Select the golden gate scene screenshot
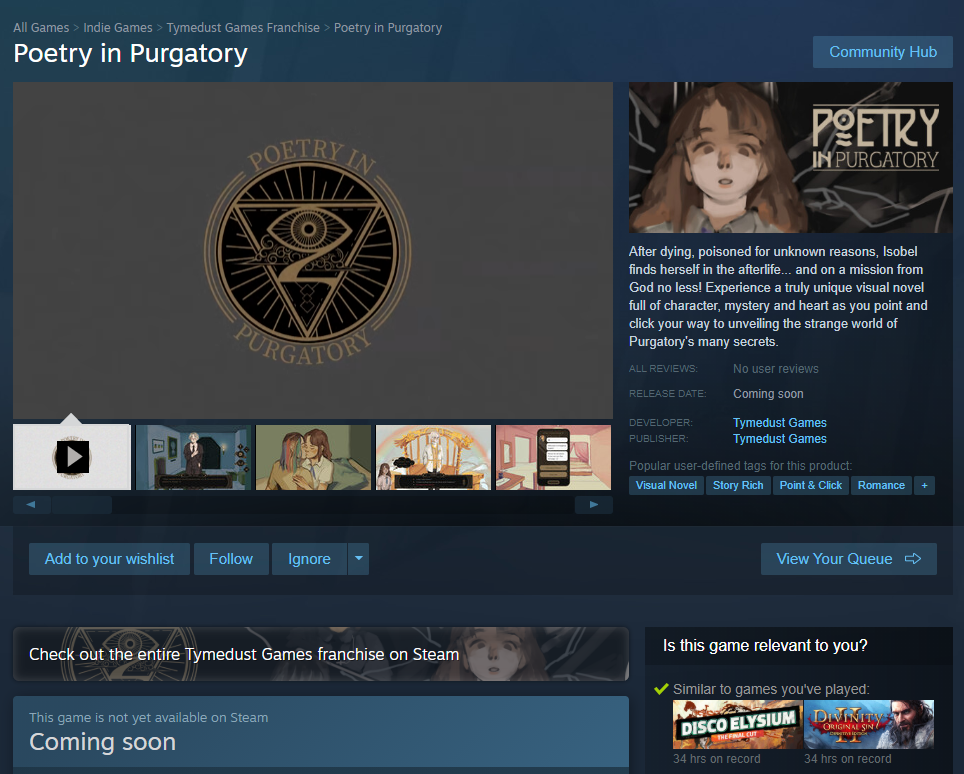Viewport: 964px width, 774px height. [433, 457]
